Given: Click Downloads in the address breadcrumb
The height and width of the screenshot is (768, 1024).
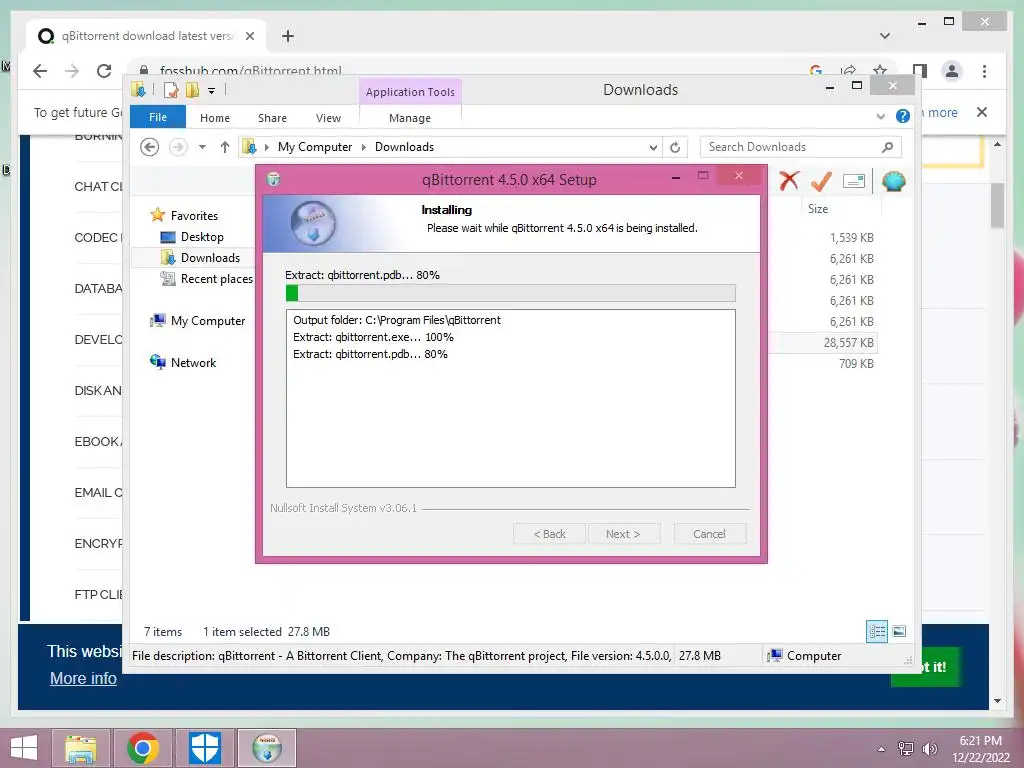Looking at the screenshot, I should (x=404, y=147).
